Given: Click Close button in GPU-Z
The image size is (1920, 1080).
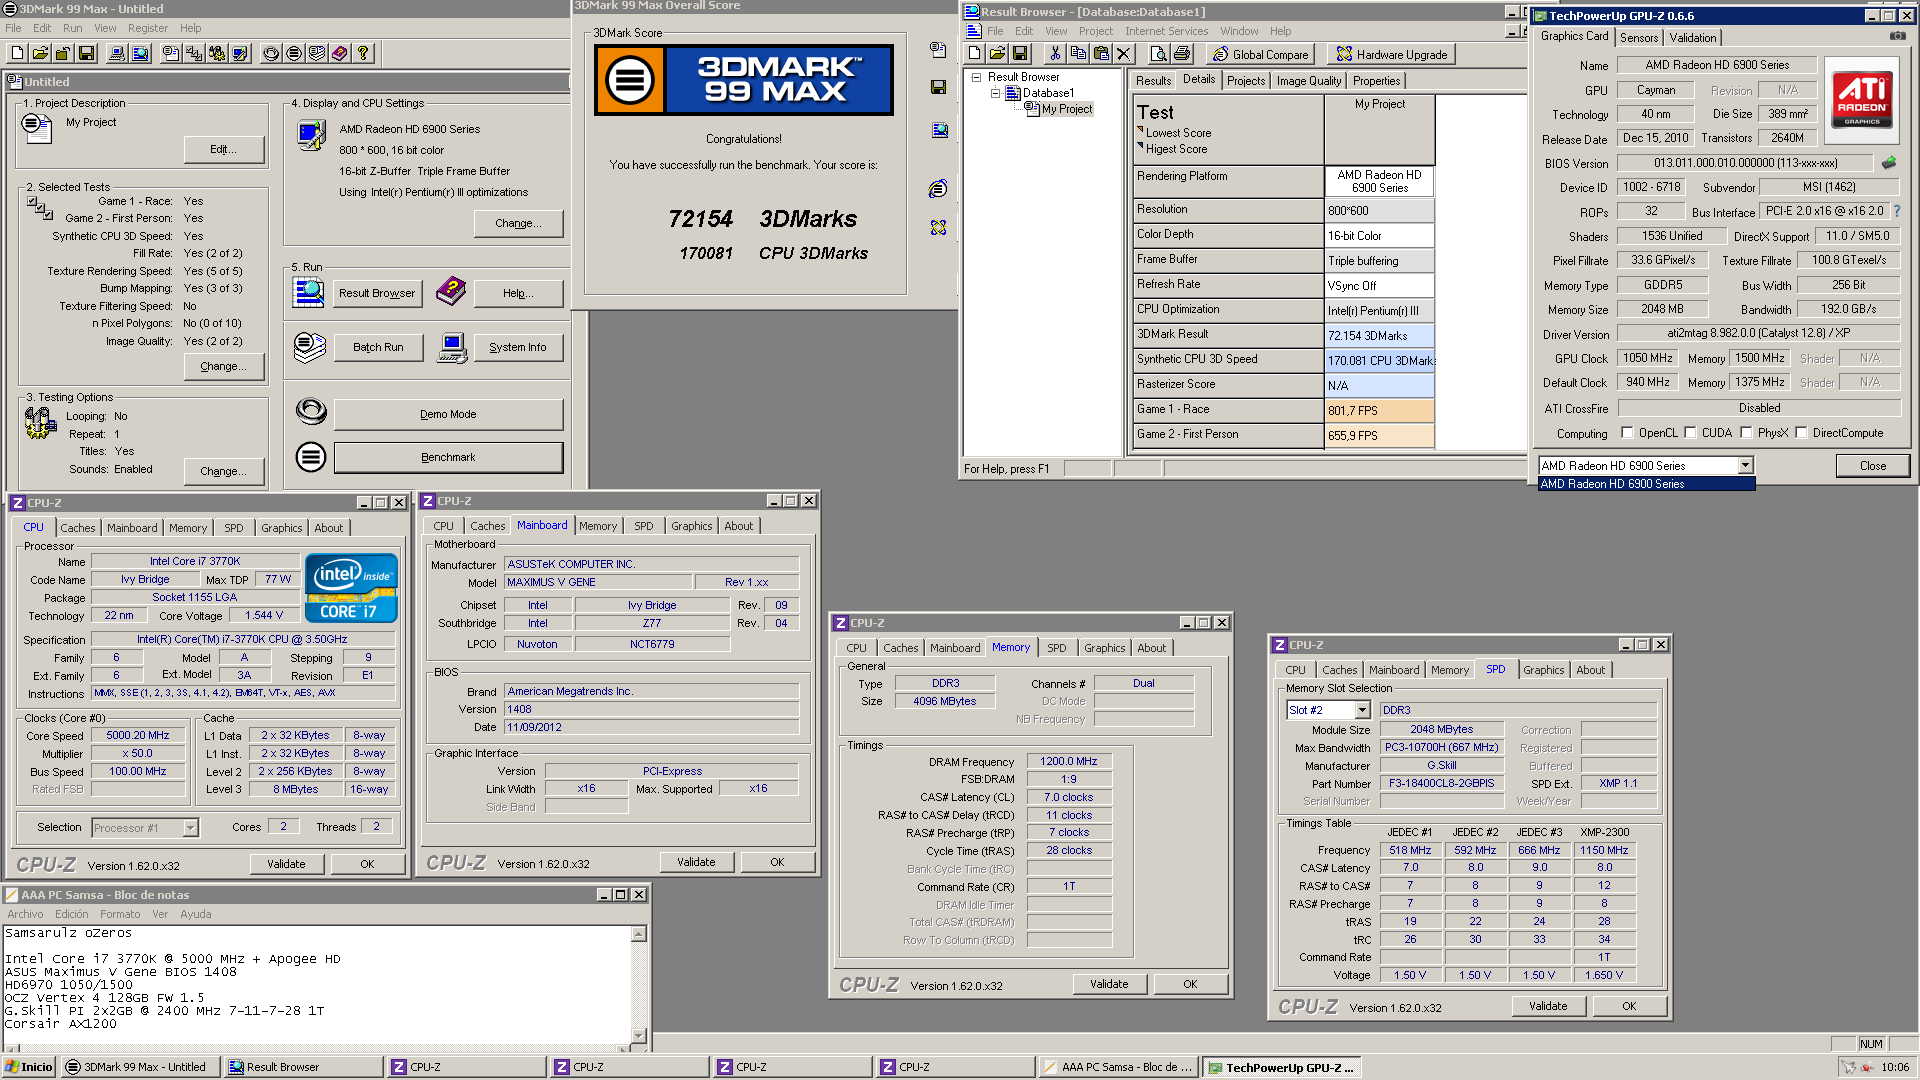Looking at the screenshot, I should coord(1872,466).
